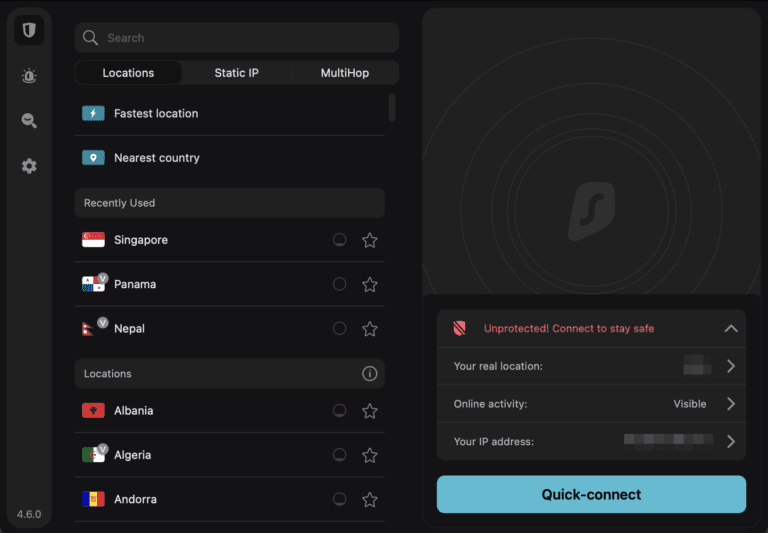Viewport: 768px width, 533px height.
Task: Switch to the MultiHop tab
Action: click(344, 73)
